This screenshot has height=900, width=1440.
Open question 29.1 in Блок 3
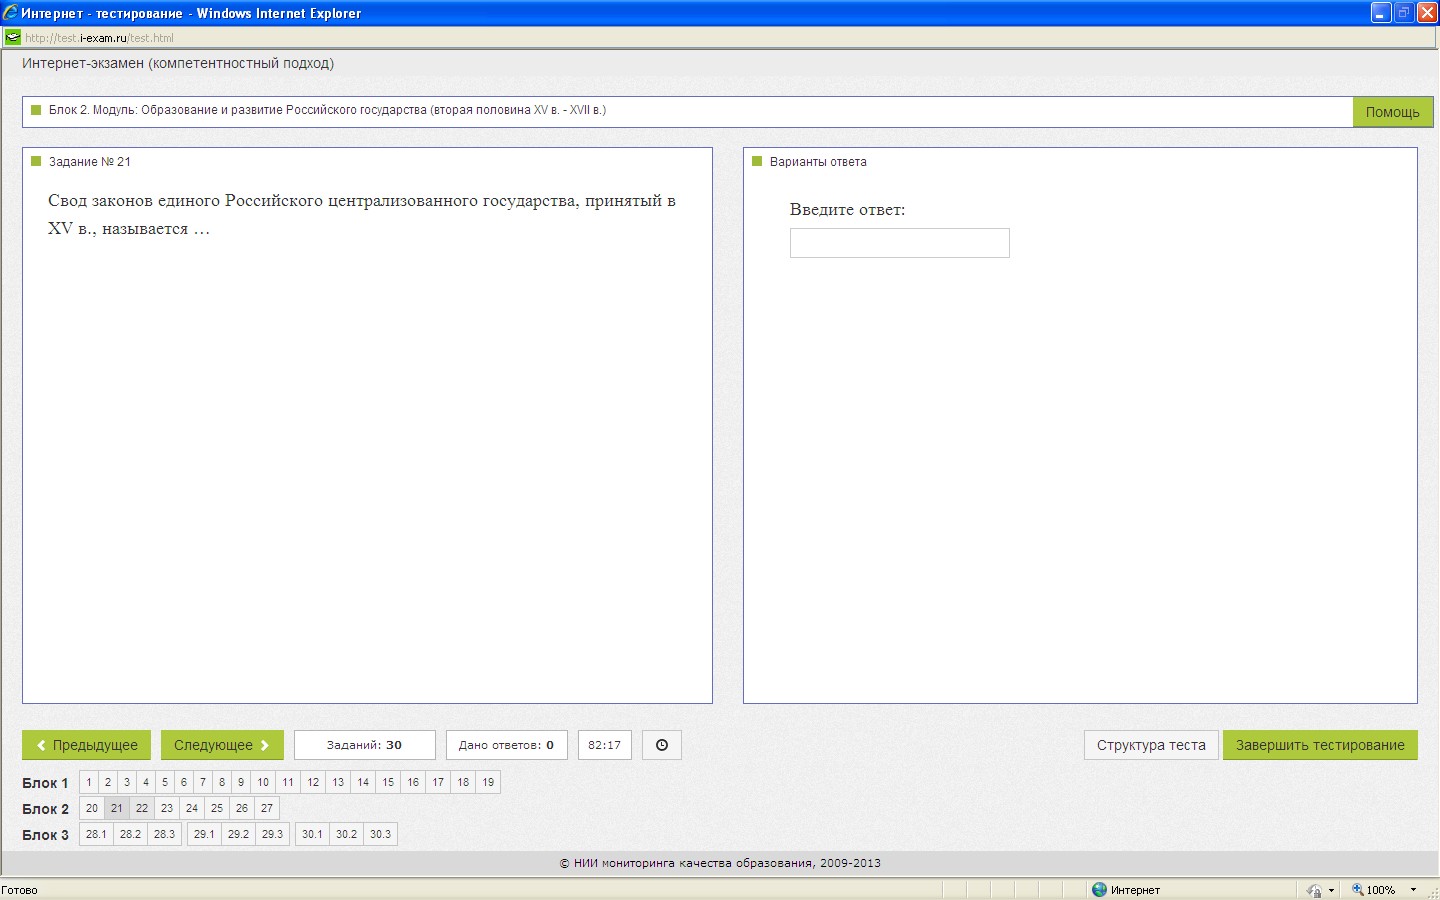tap(204, 834)
